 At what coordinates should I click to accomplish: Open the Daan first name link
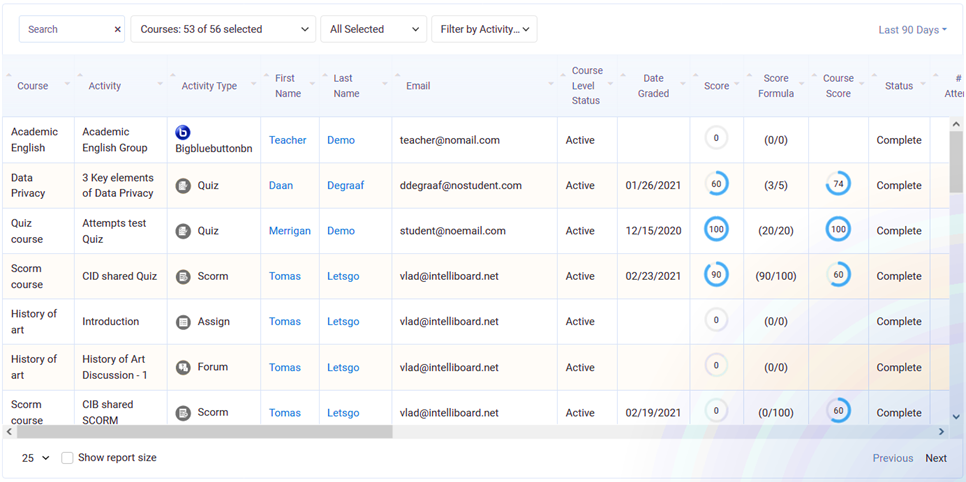click(281, 186)
